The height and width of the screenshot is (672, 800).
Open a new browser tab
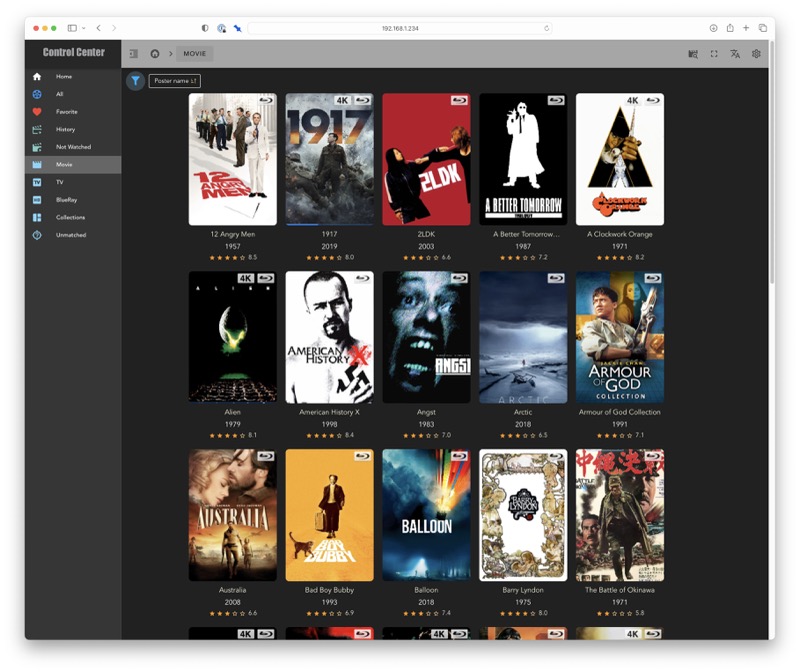[746, 28]
